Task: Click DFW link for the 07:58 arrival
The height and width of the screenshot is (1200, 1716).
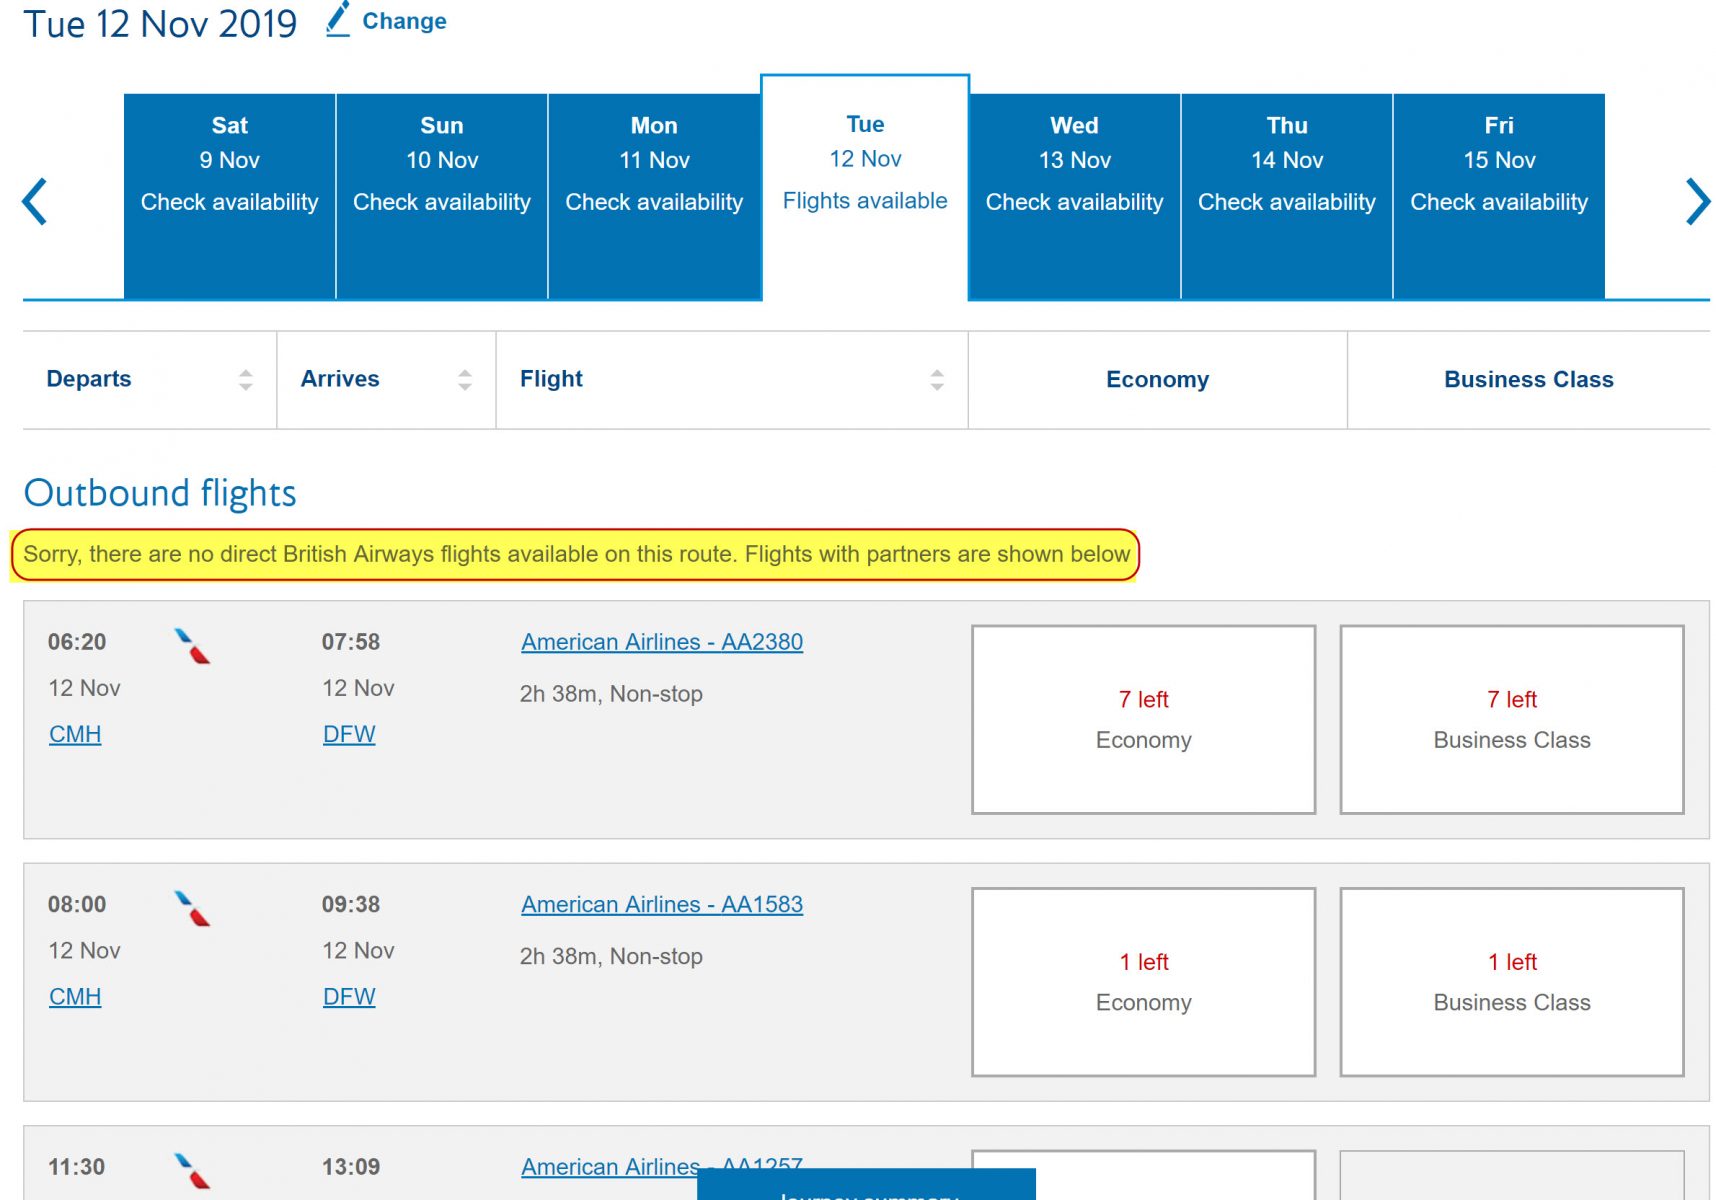Action: point(349,734)
